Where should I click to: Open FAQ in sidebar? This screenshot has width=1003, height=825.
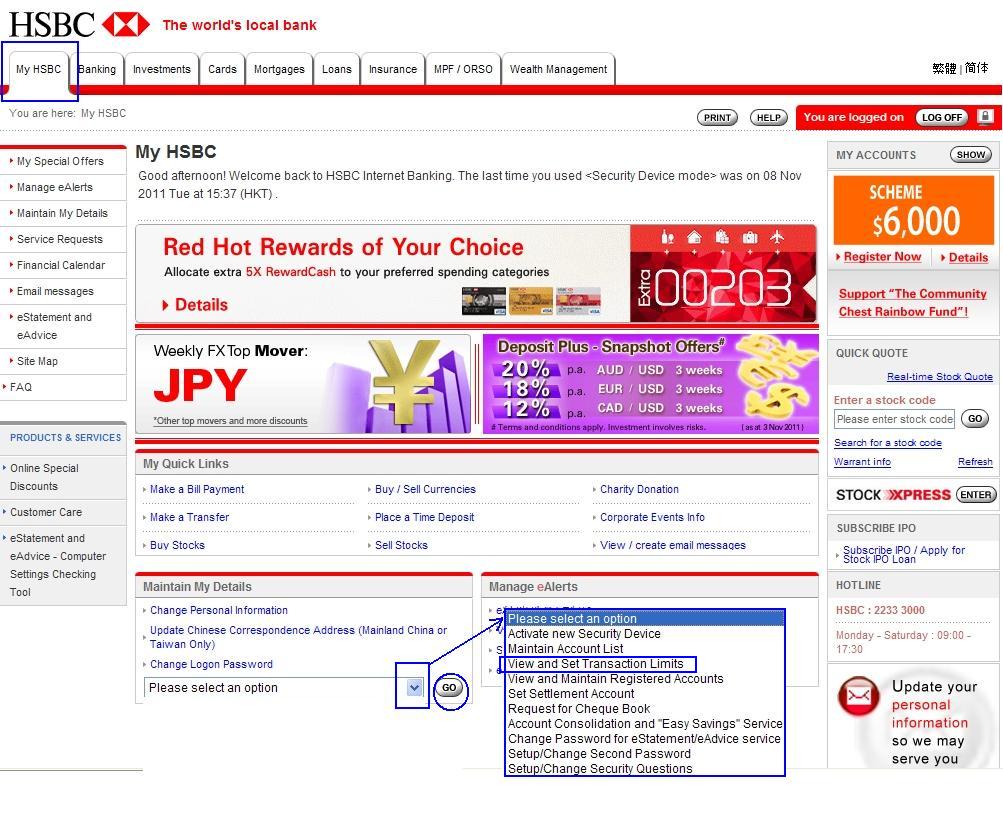20,387
